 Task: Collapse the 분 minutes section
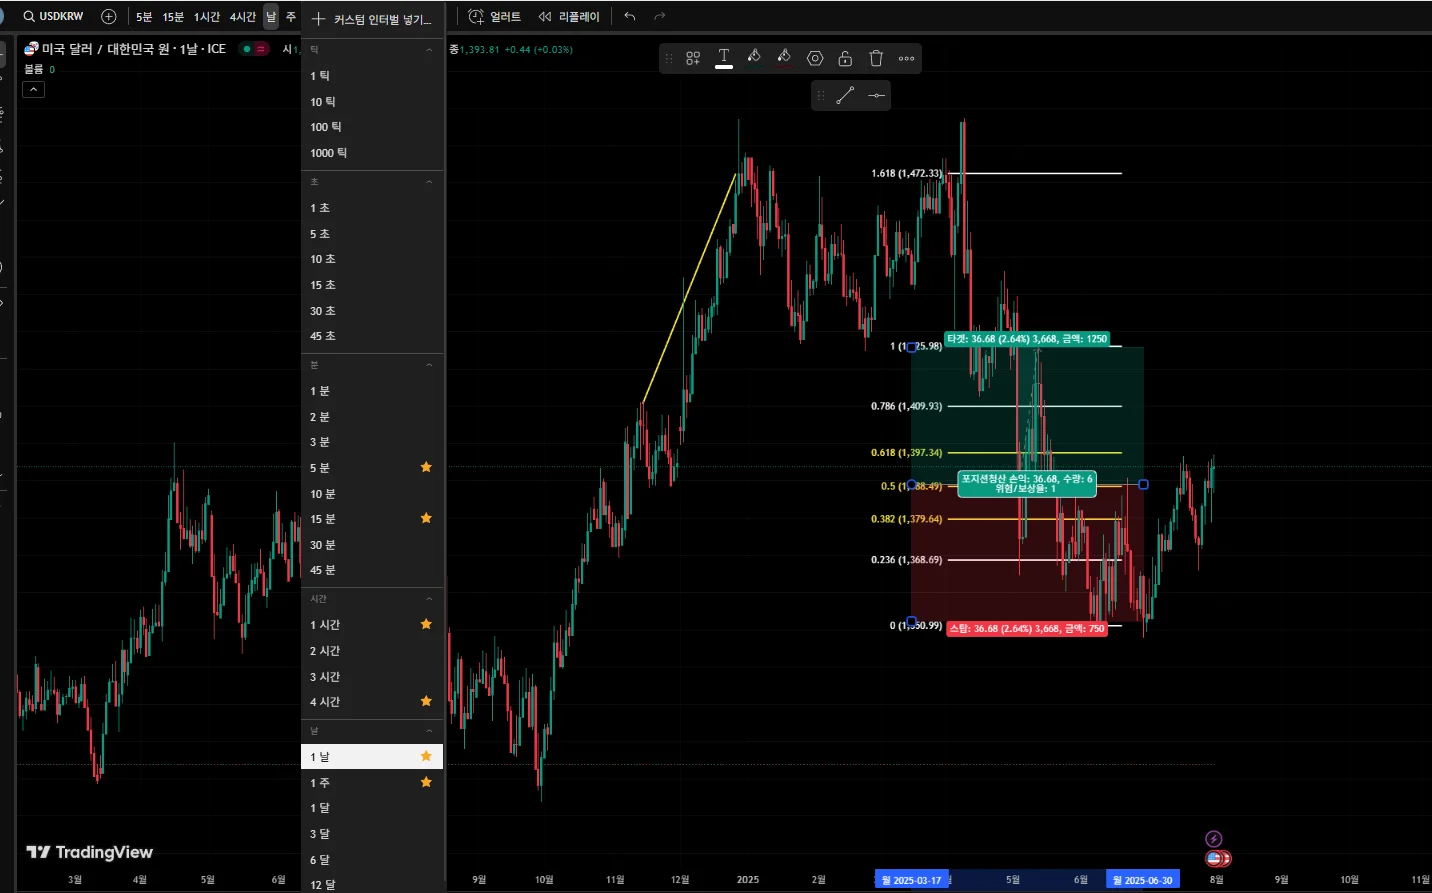click(x=429, y=365)
